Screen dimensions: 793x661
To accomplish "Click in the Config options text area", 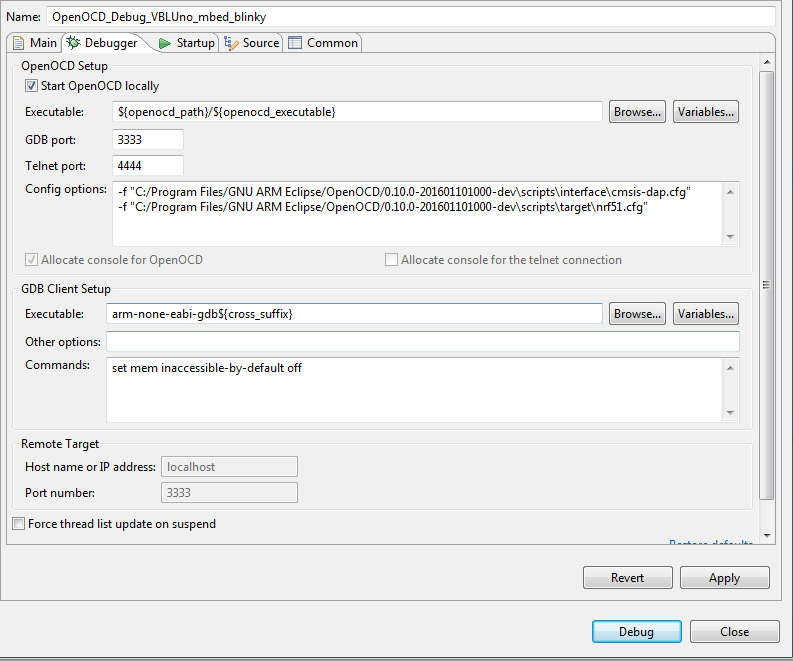I will (418, 214).
